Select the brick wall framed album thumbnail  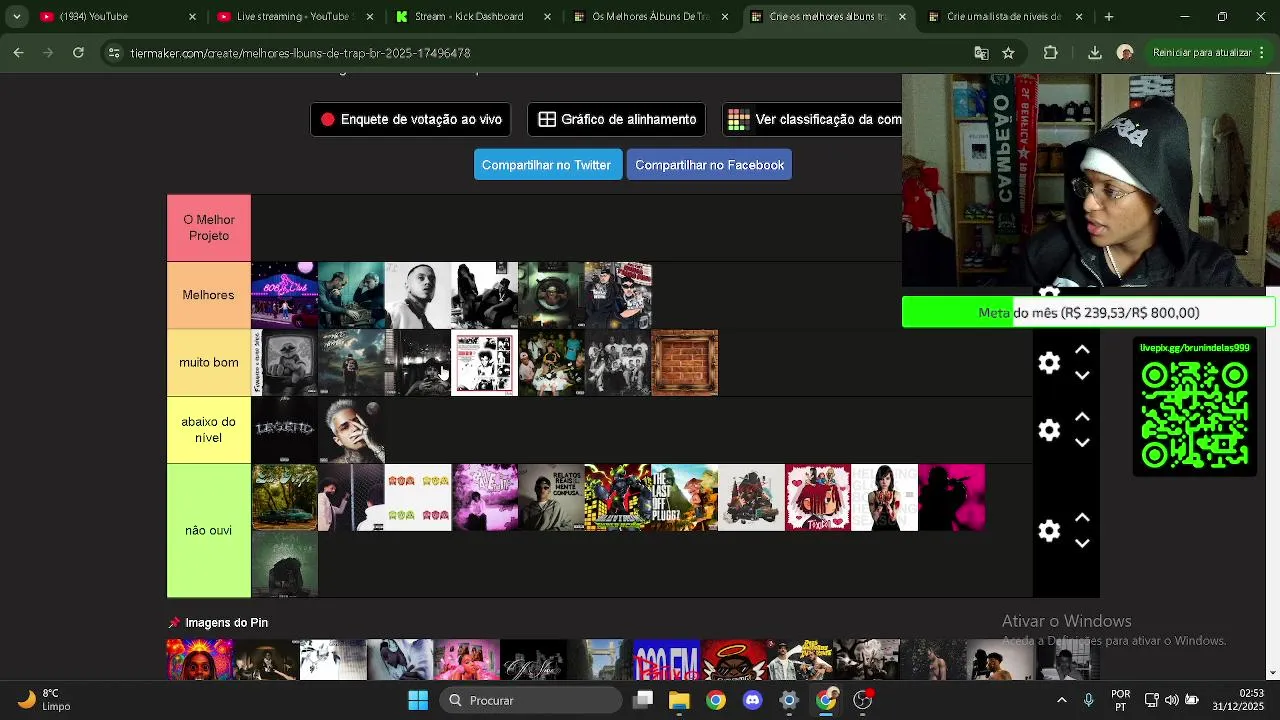pyautogui.click(x=685, y=363)
